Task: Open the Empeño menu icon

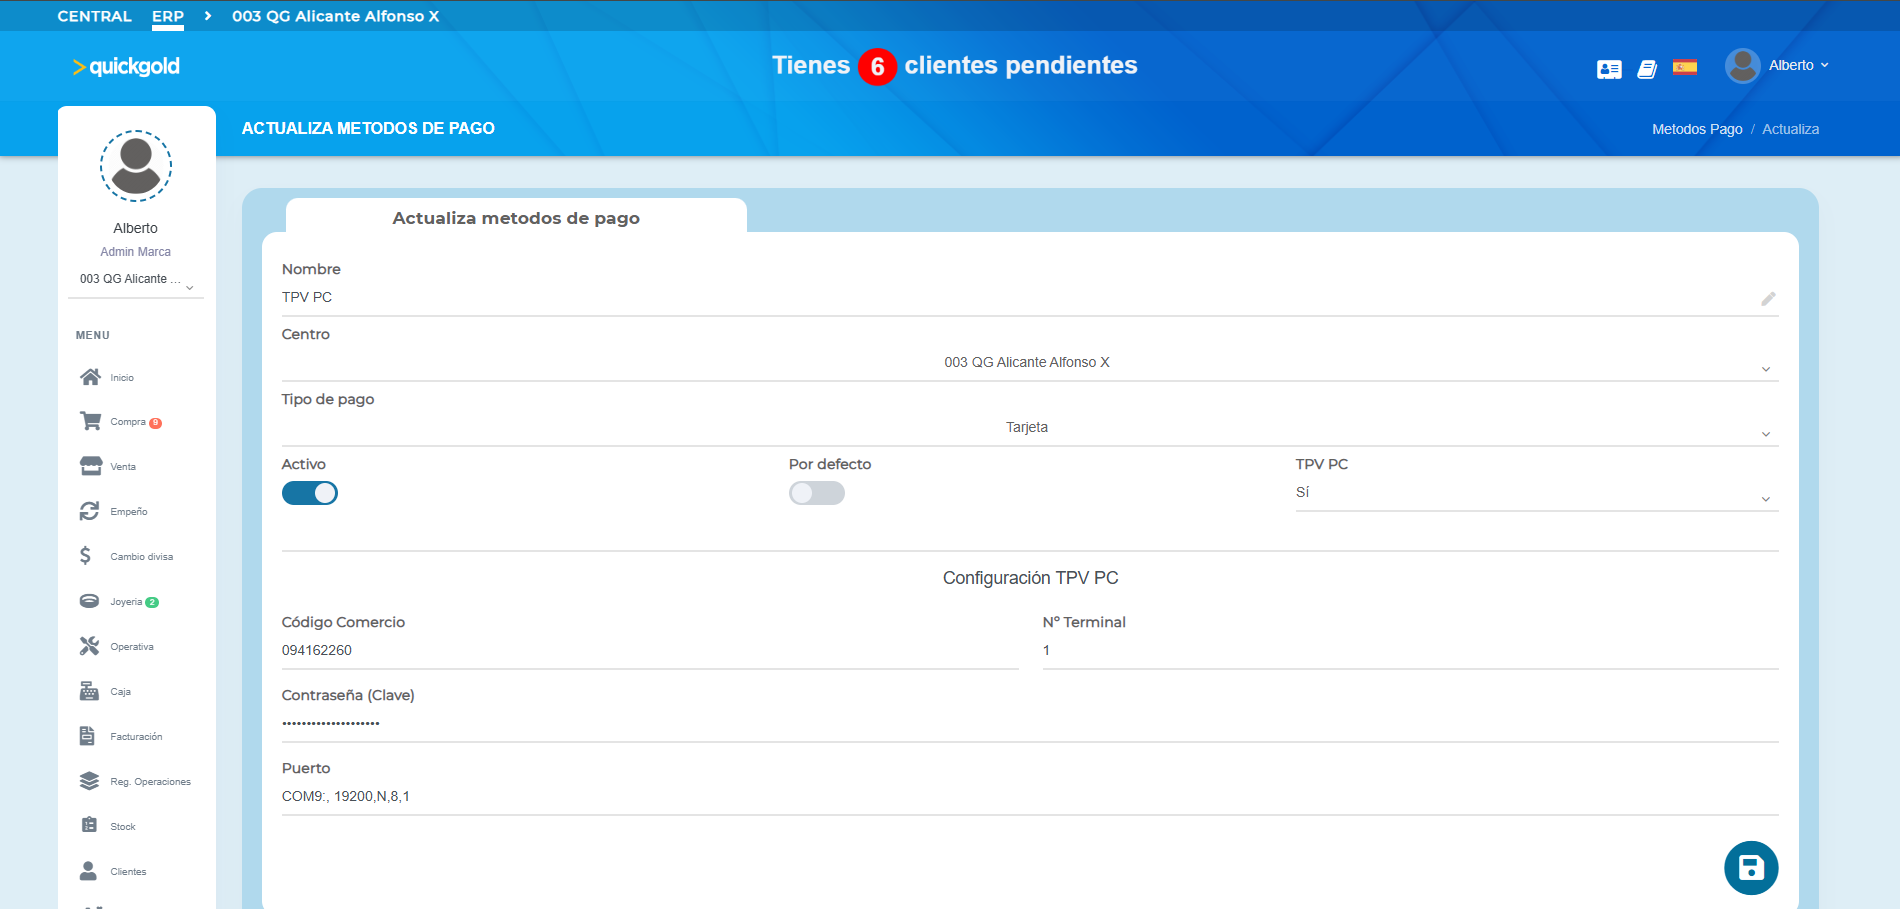Action: click(90, 511)
